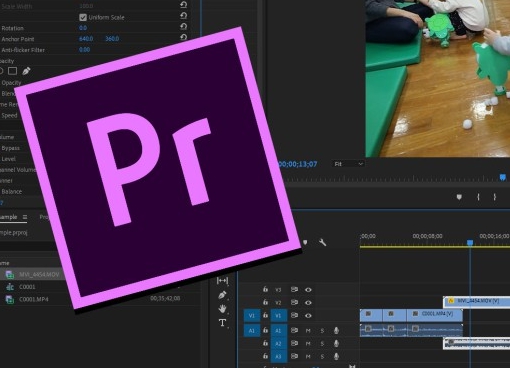Reset the Scale Width parameter
This screenshot has width=510, height=368.
click(x=184, y=5)
